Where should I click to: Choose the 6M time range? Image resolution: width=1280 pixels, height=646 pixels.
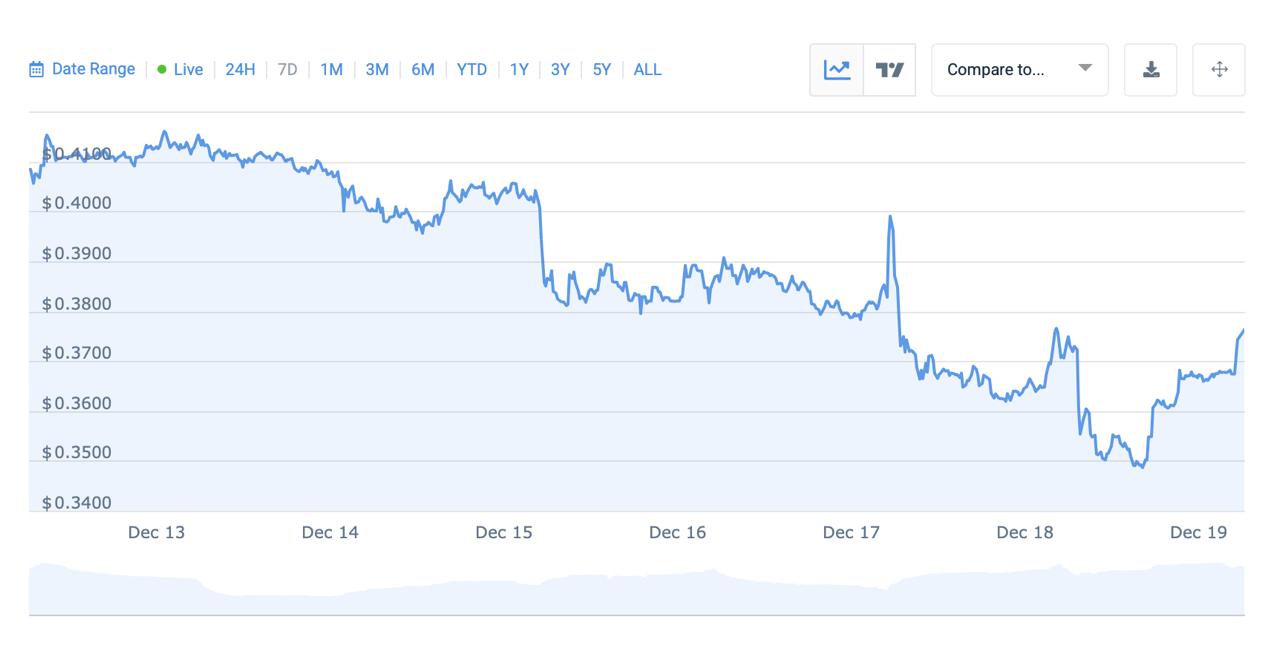click(424, 69)
